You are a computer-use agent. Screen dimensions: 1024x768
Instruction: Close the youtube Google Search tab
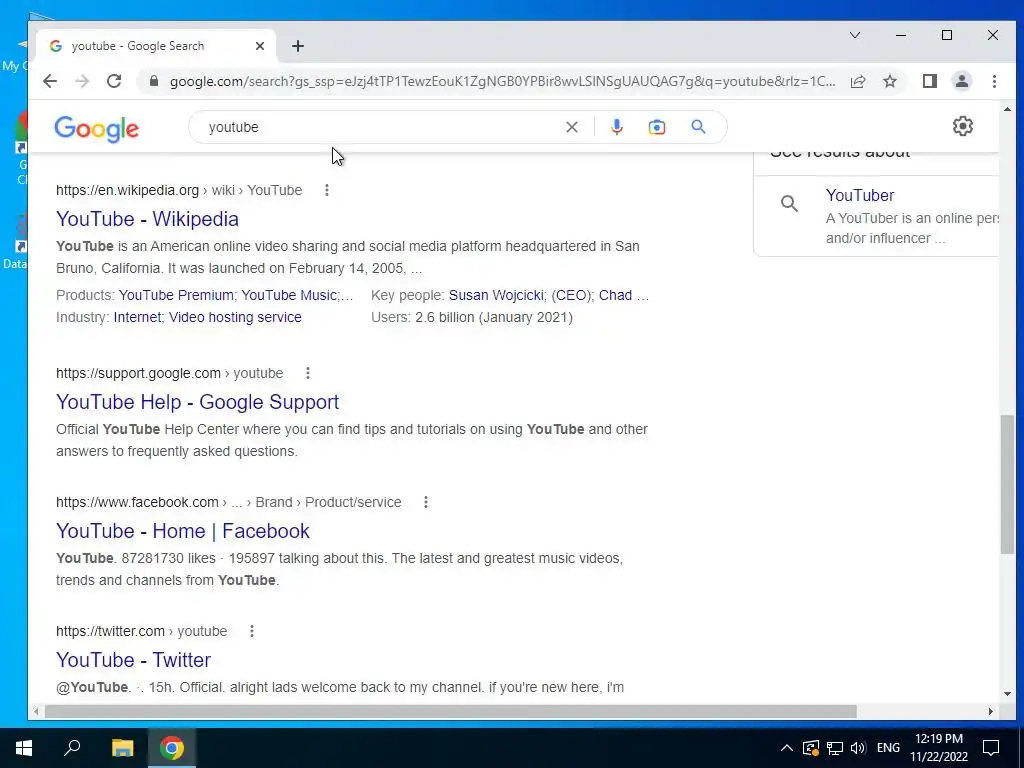(x=259, y=46)
